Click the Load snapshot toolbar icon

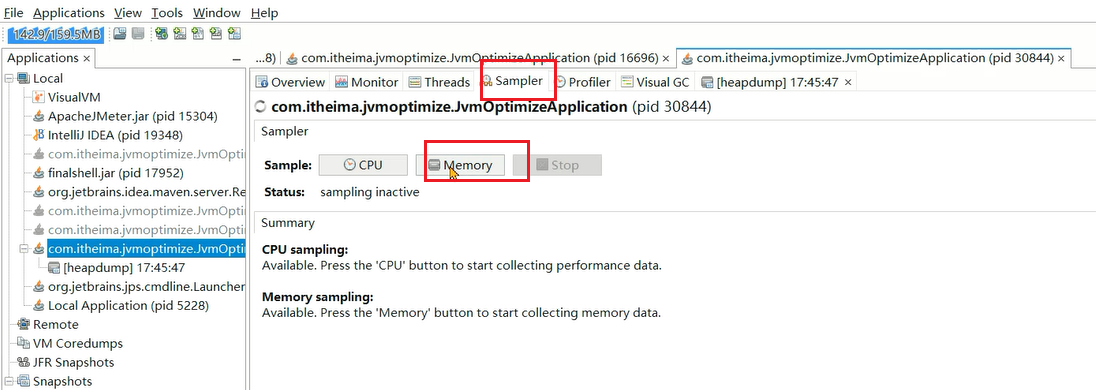point(120,34)
